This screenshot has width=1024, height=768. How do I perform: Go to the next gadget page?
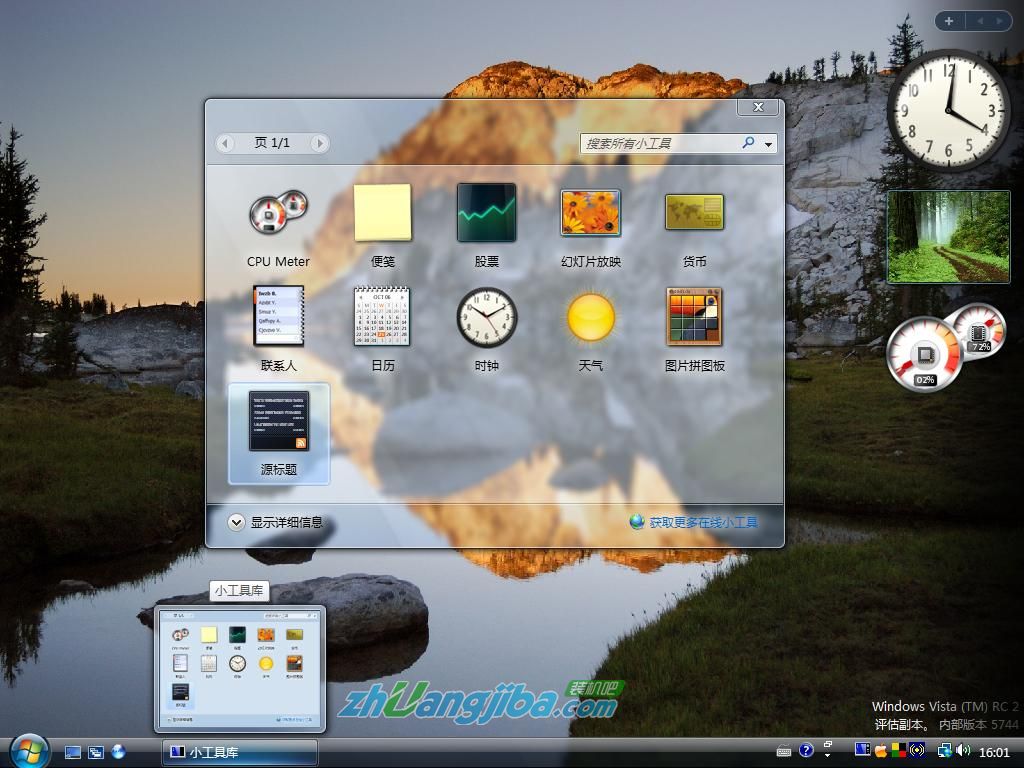point(319,144)
